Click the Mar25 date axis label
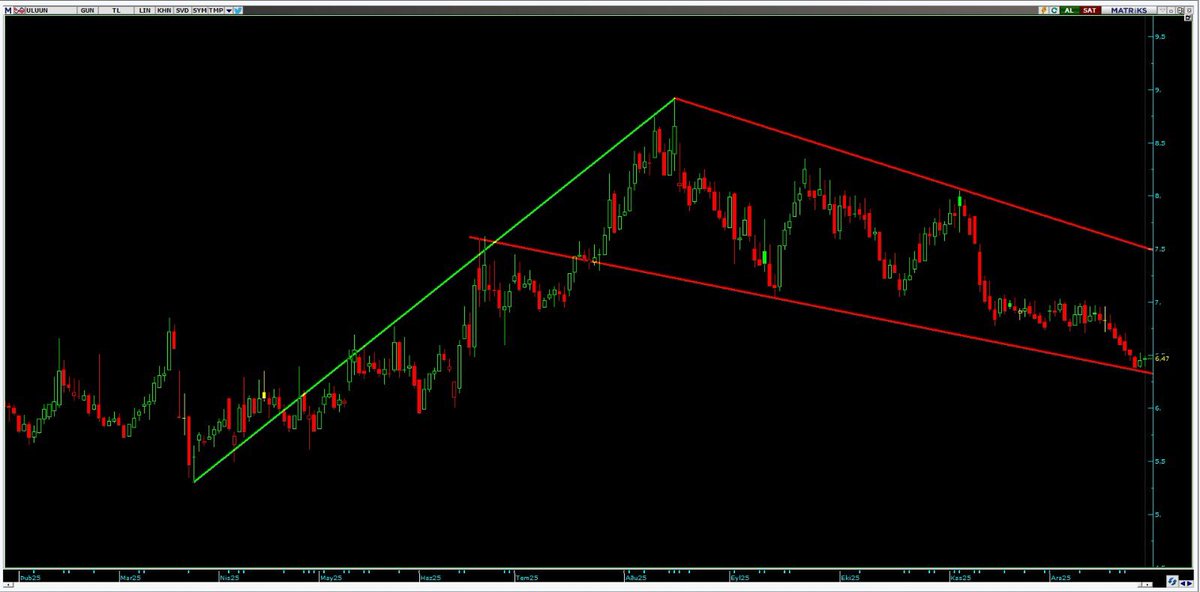The image size is (1200, 592). point(131,578)
